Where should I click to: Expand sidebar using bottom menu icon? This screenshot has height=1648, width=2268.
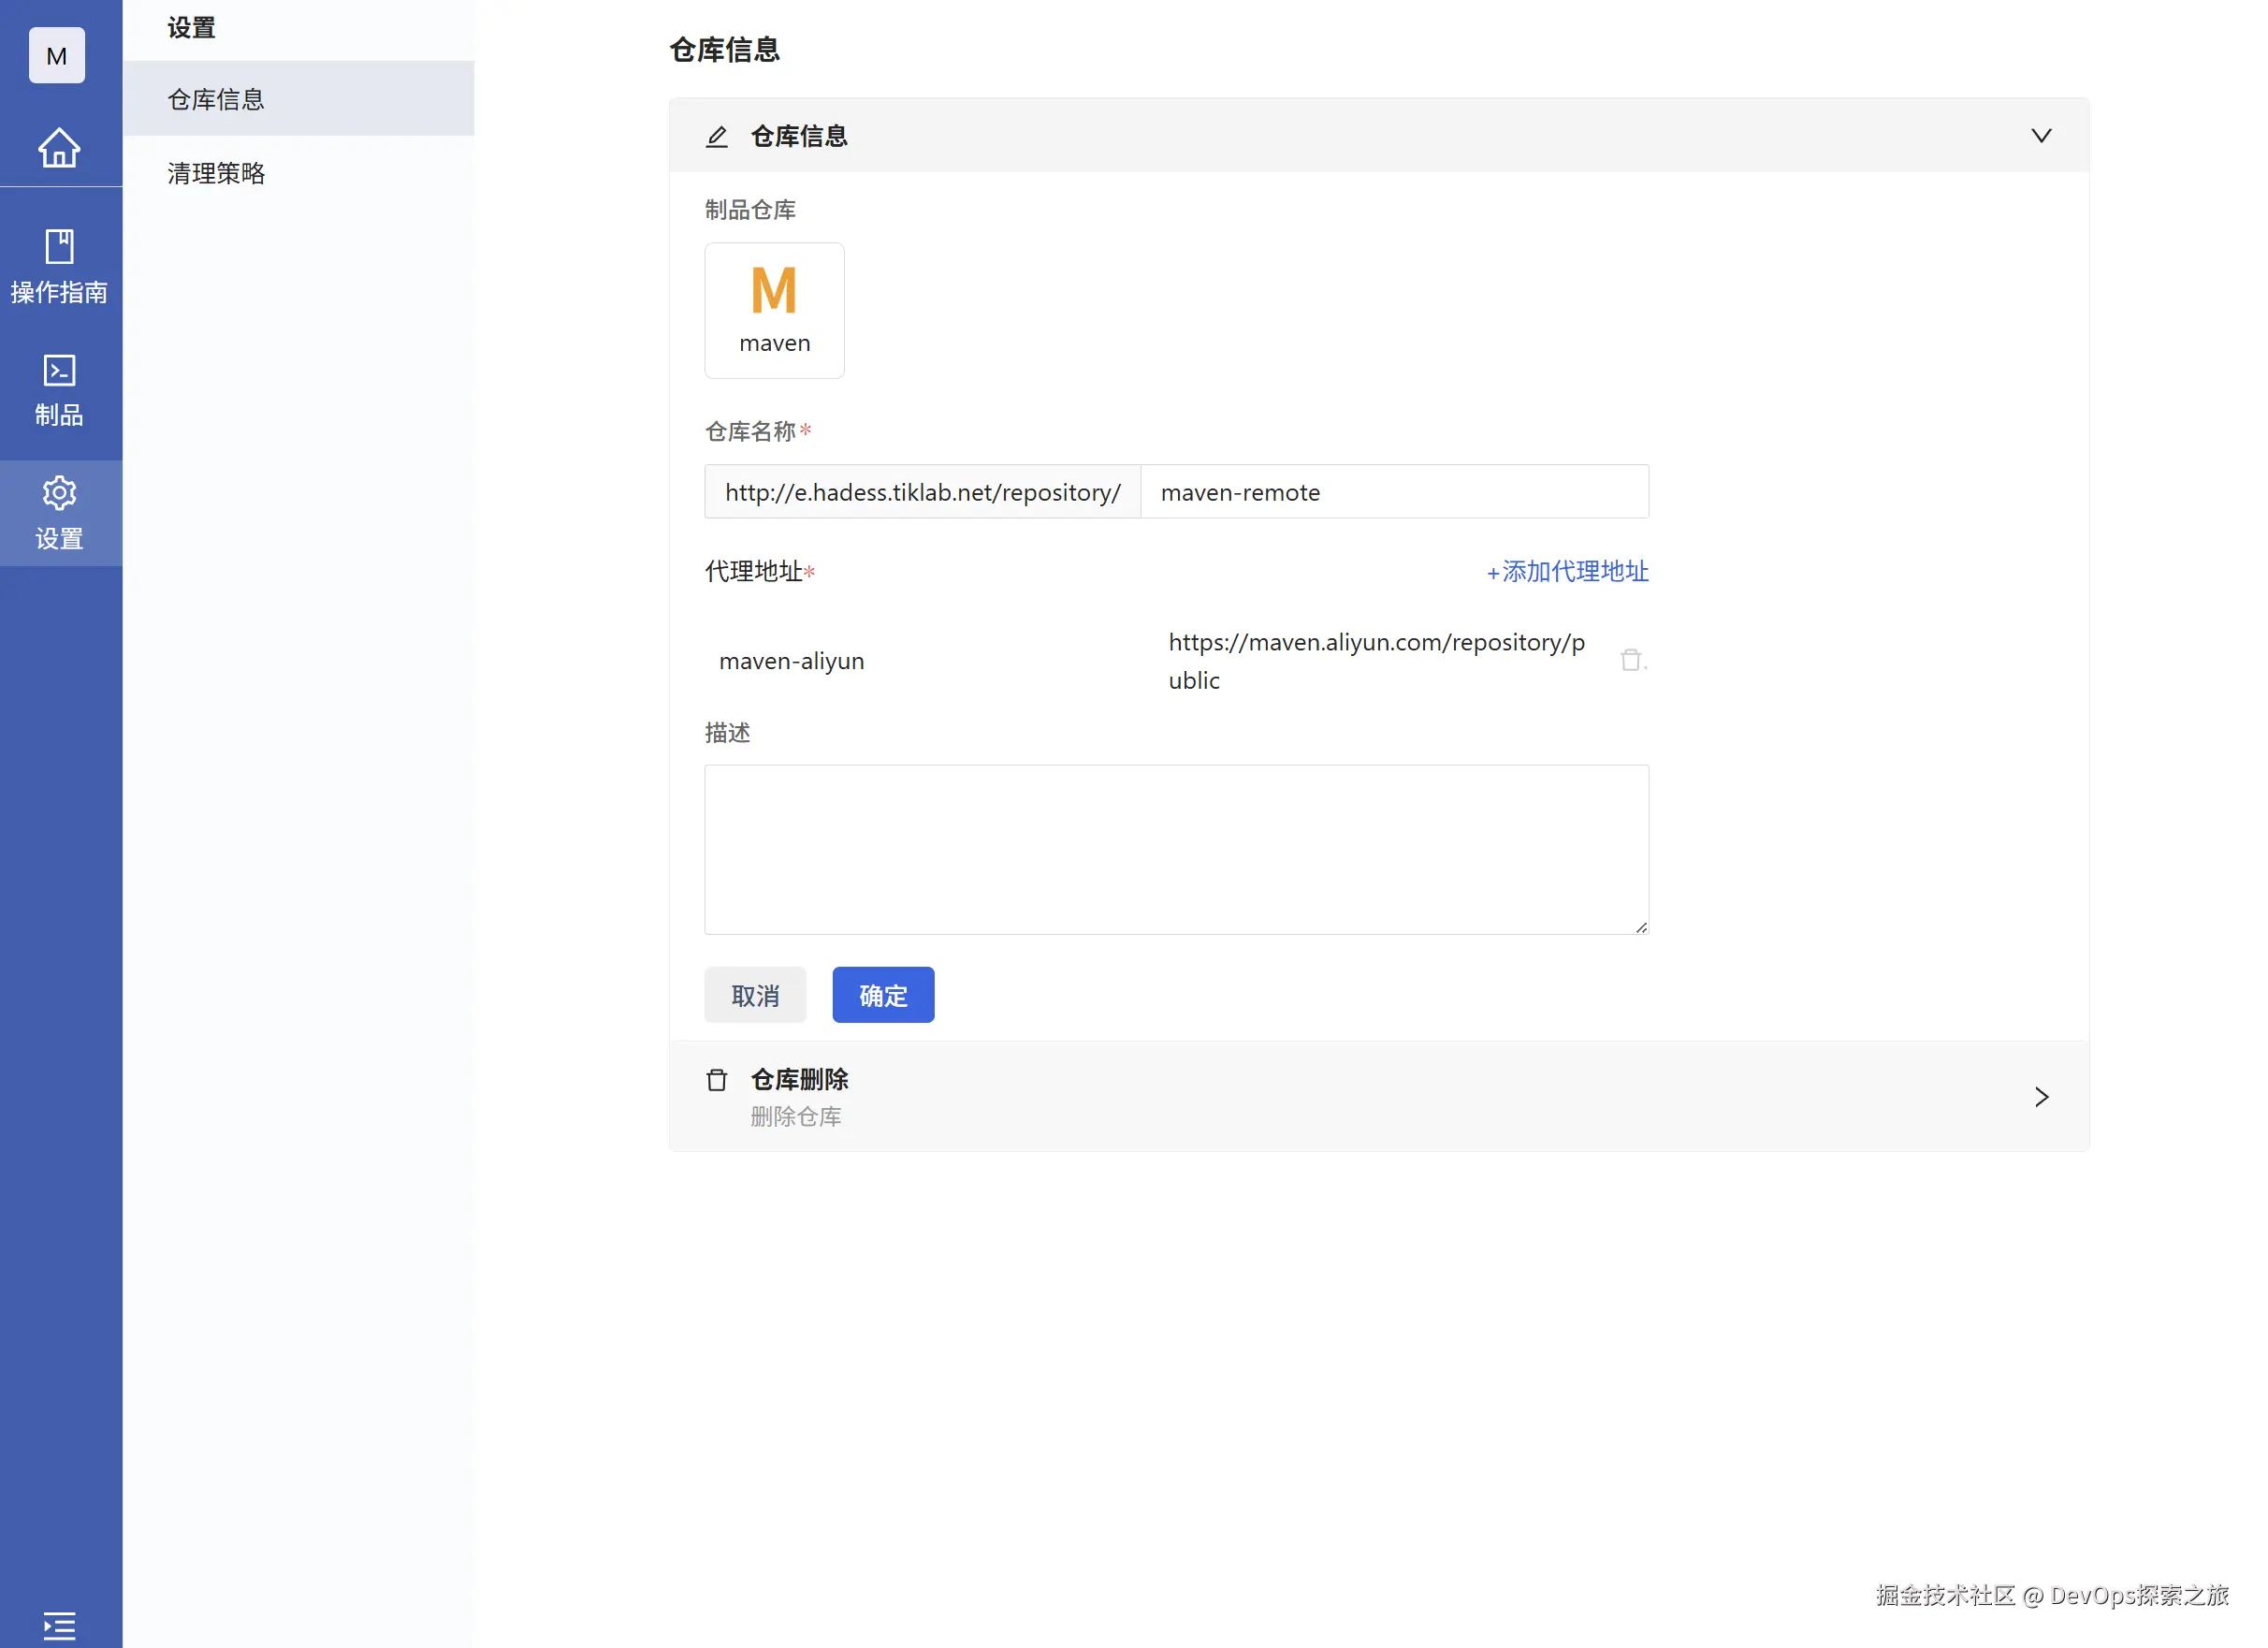tap(59, 1625)
